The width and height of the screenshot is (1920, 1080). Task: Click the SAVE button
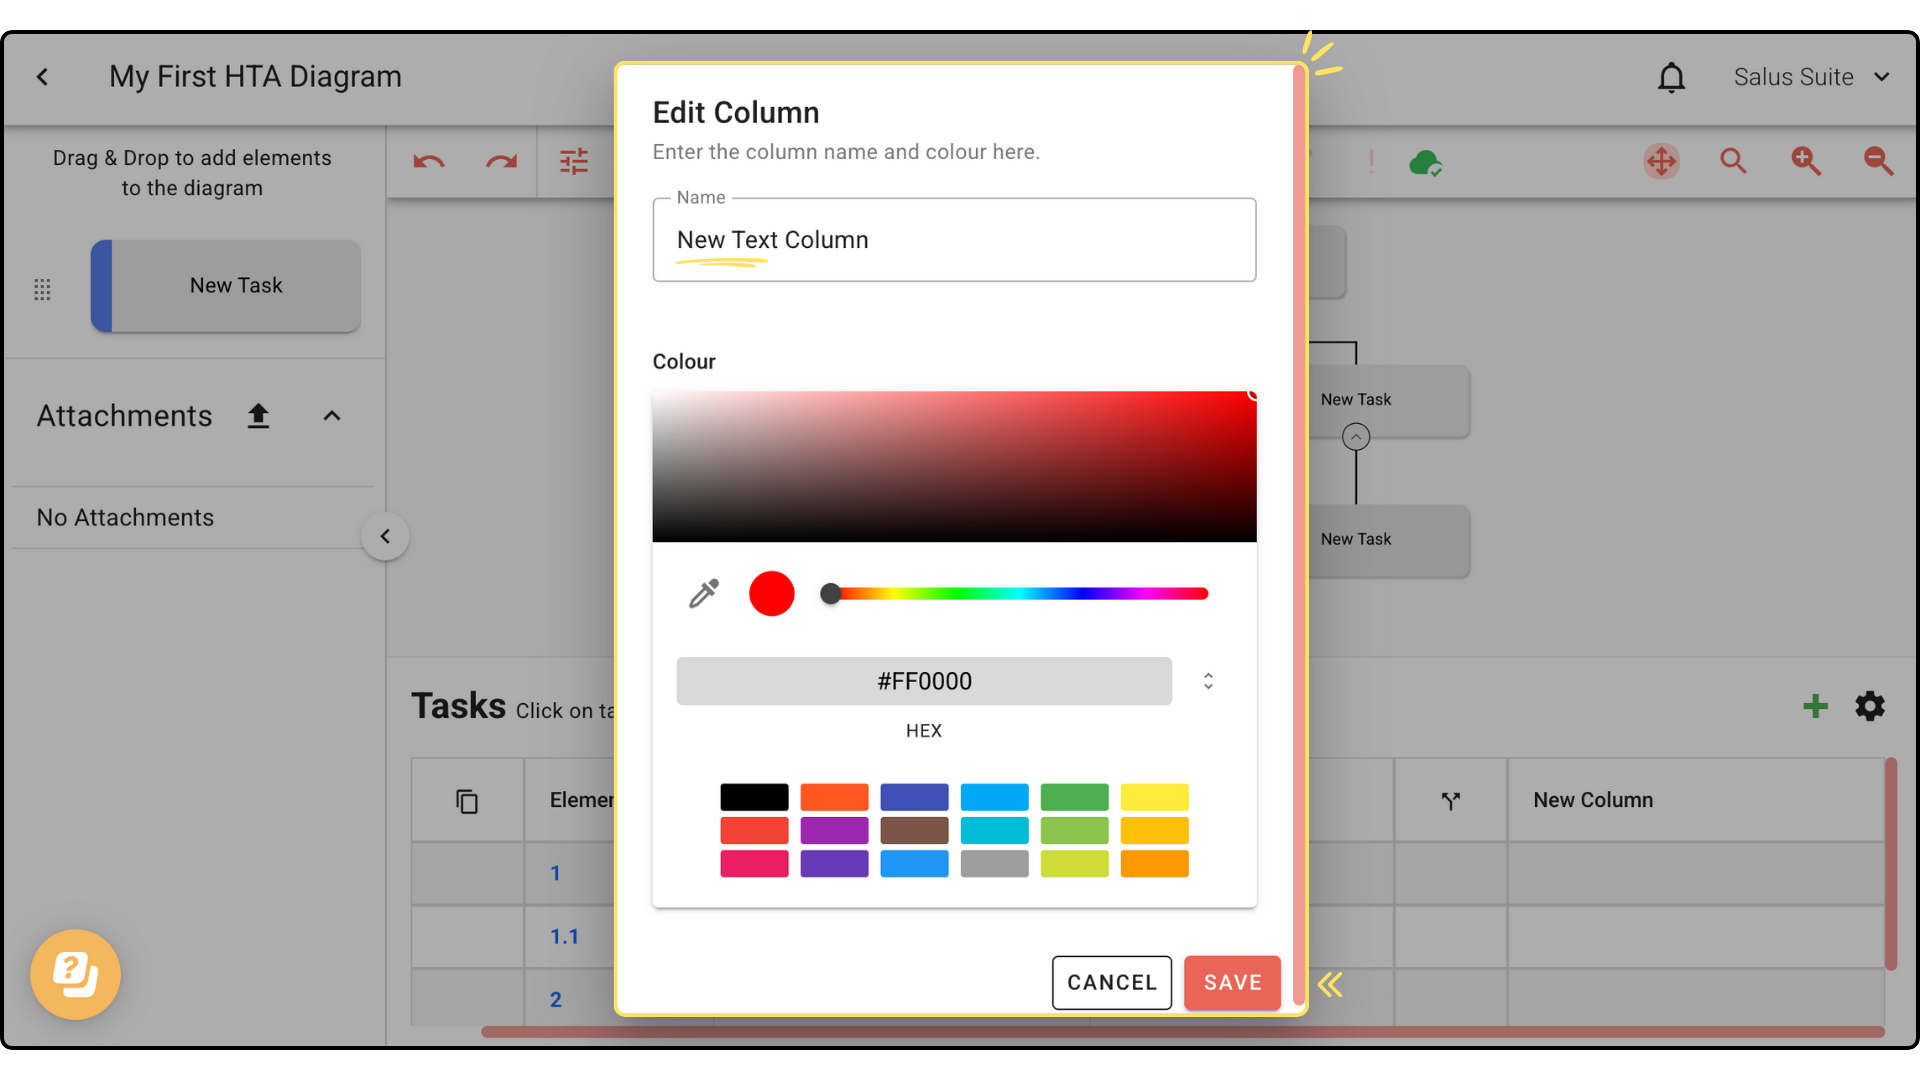pos(1232,983)
